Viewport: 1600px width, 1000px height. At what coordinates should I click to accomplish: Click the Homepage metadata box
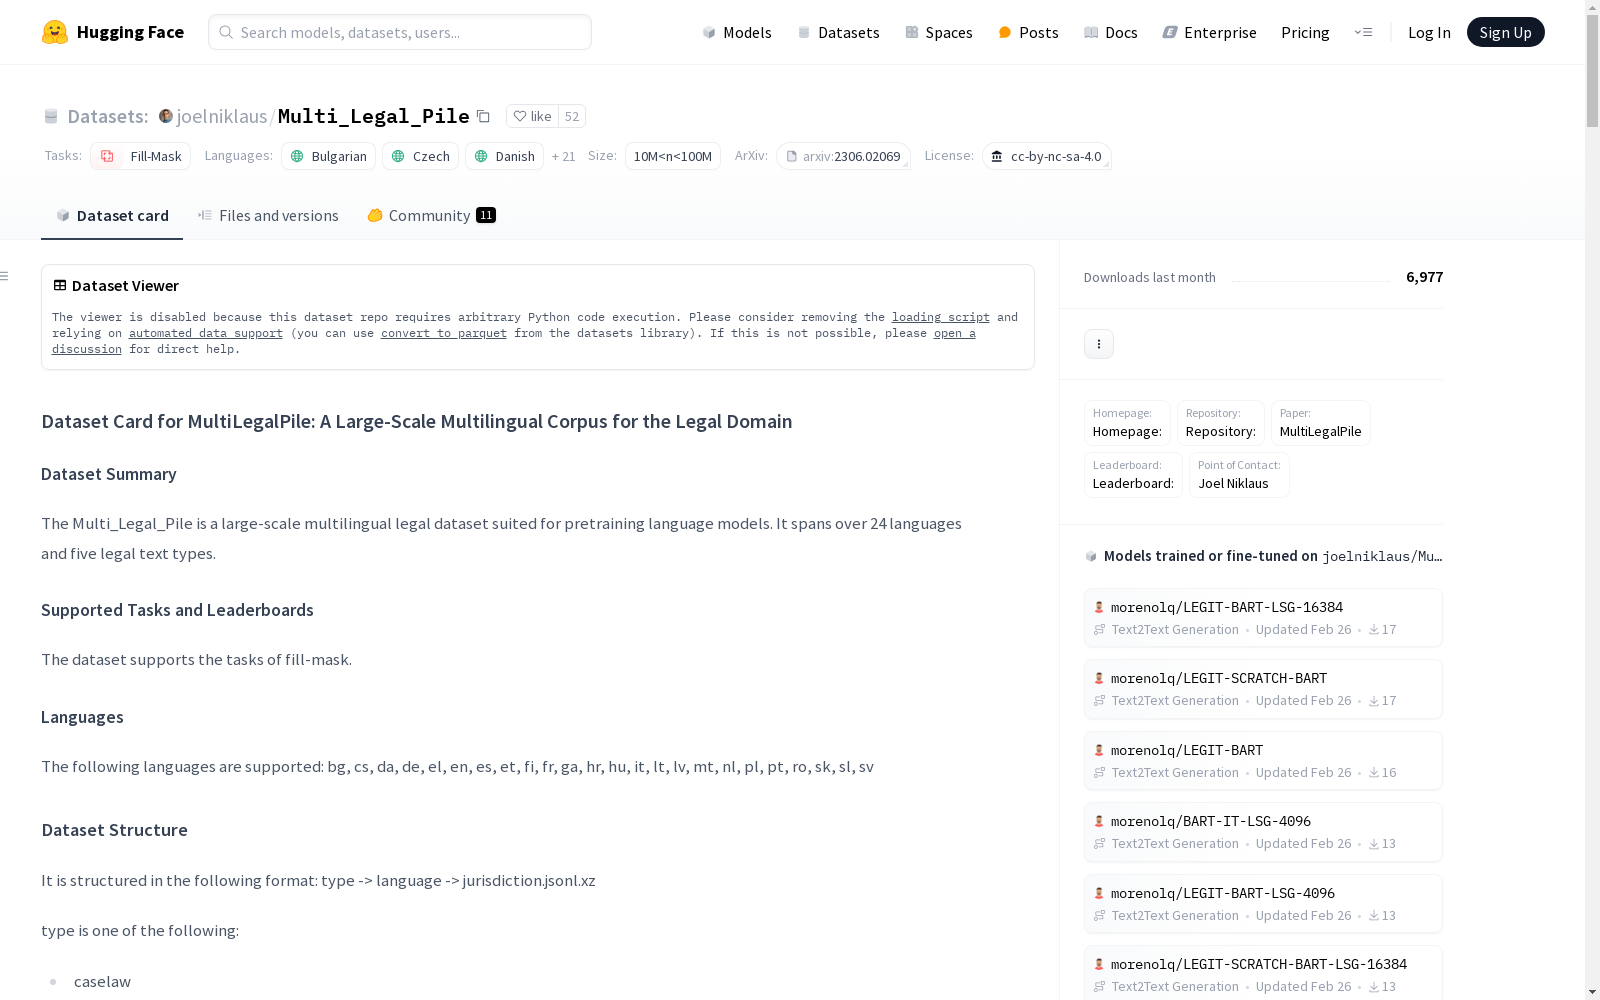(x=1127, y=423)
